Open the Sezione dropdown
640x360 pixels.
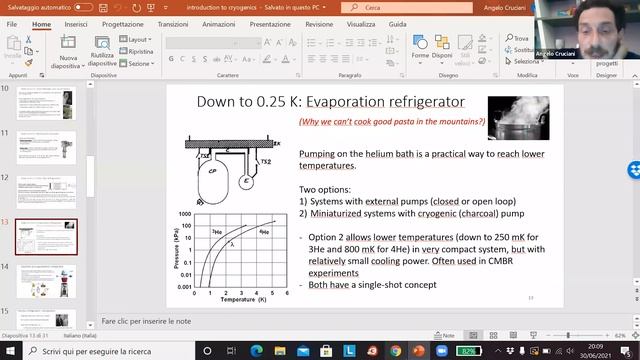pos(137,63)
